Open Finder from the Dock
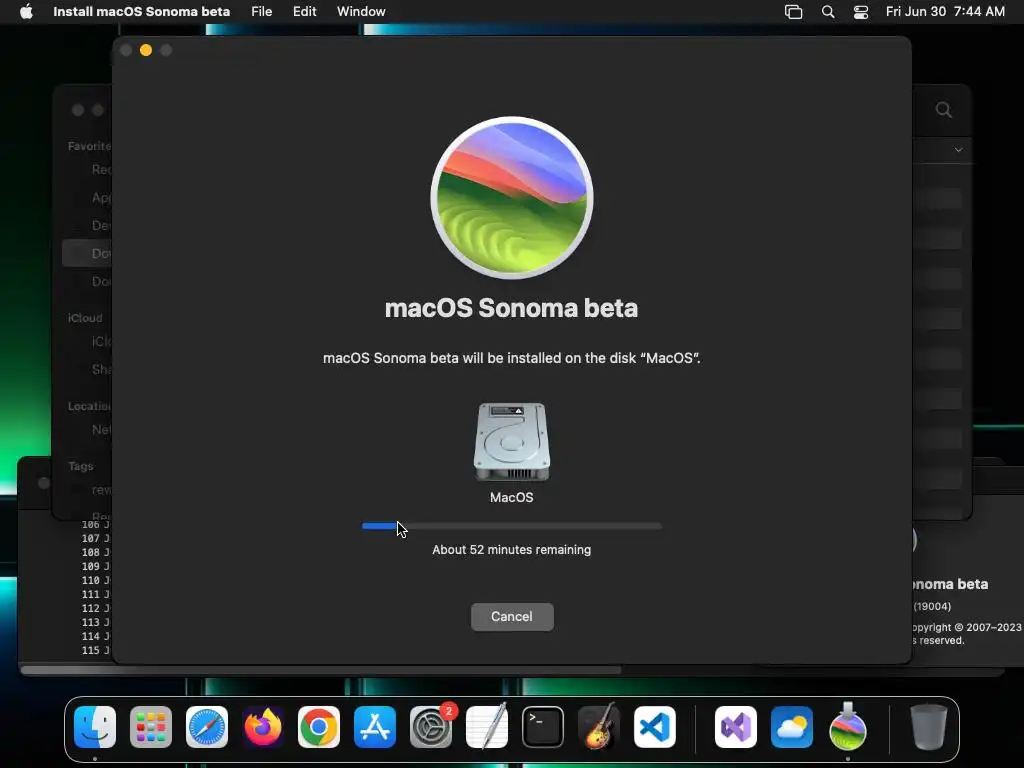This screenshot has height=768, width=1024. pos(95,727)
